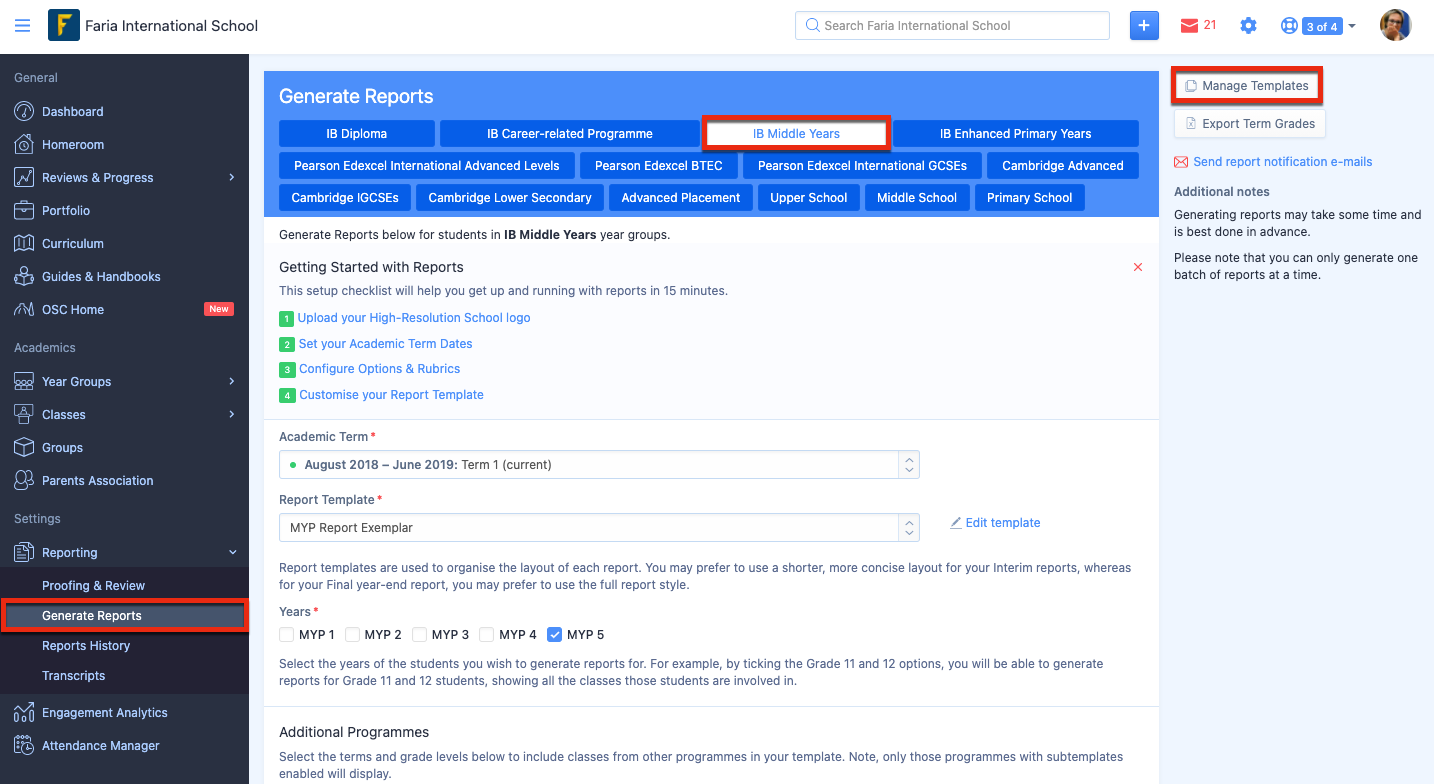Viewport: 1434px width, 784px height.
Task: Open the user profile avatar
Action: coord(1395,25)
